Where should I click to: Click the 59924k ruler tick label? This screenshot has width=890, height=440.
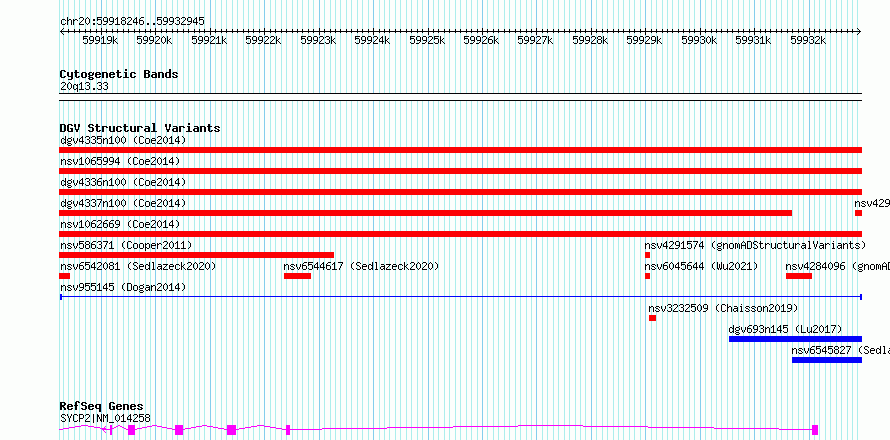372,40
